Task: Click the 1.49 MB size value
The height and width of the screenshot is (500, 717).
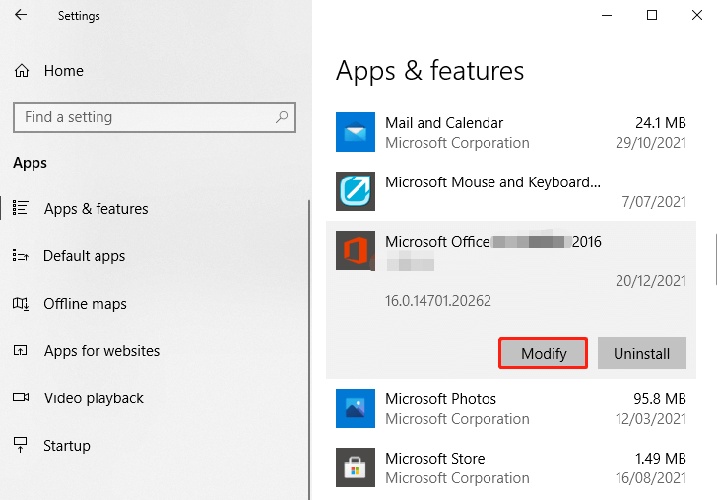Action: tap(660, 458)
